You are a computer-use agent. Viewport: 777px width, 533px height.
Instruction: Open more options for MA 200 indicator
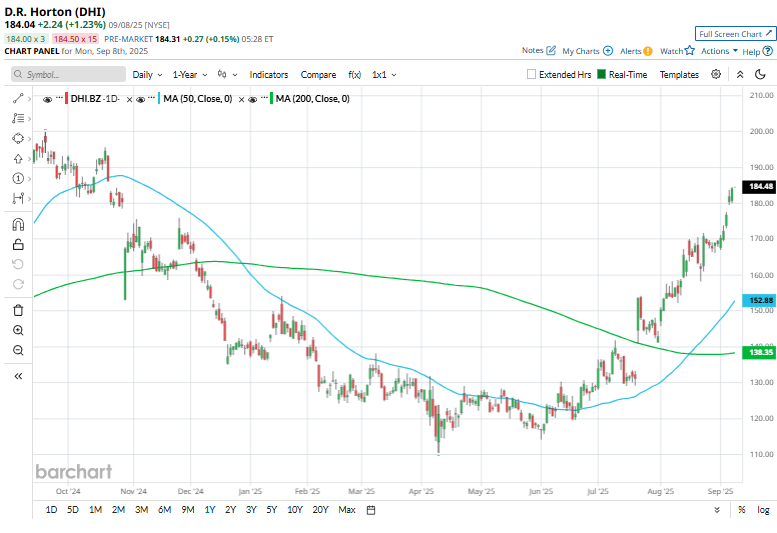pyautogui.click(x=264, y=98)
